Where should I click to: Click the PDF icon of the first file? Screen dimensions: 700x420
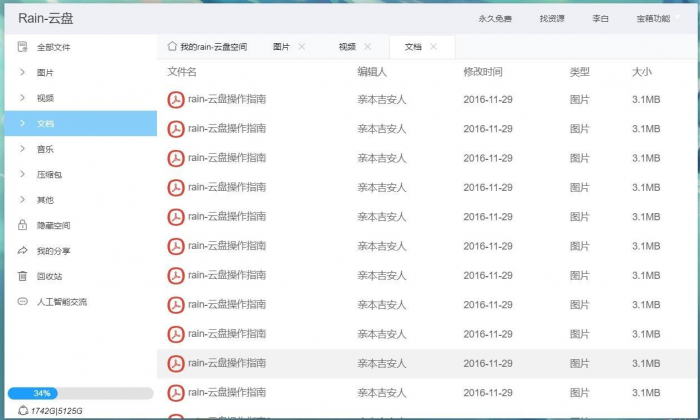pos(176,98)
